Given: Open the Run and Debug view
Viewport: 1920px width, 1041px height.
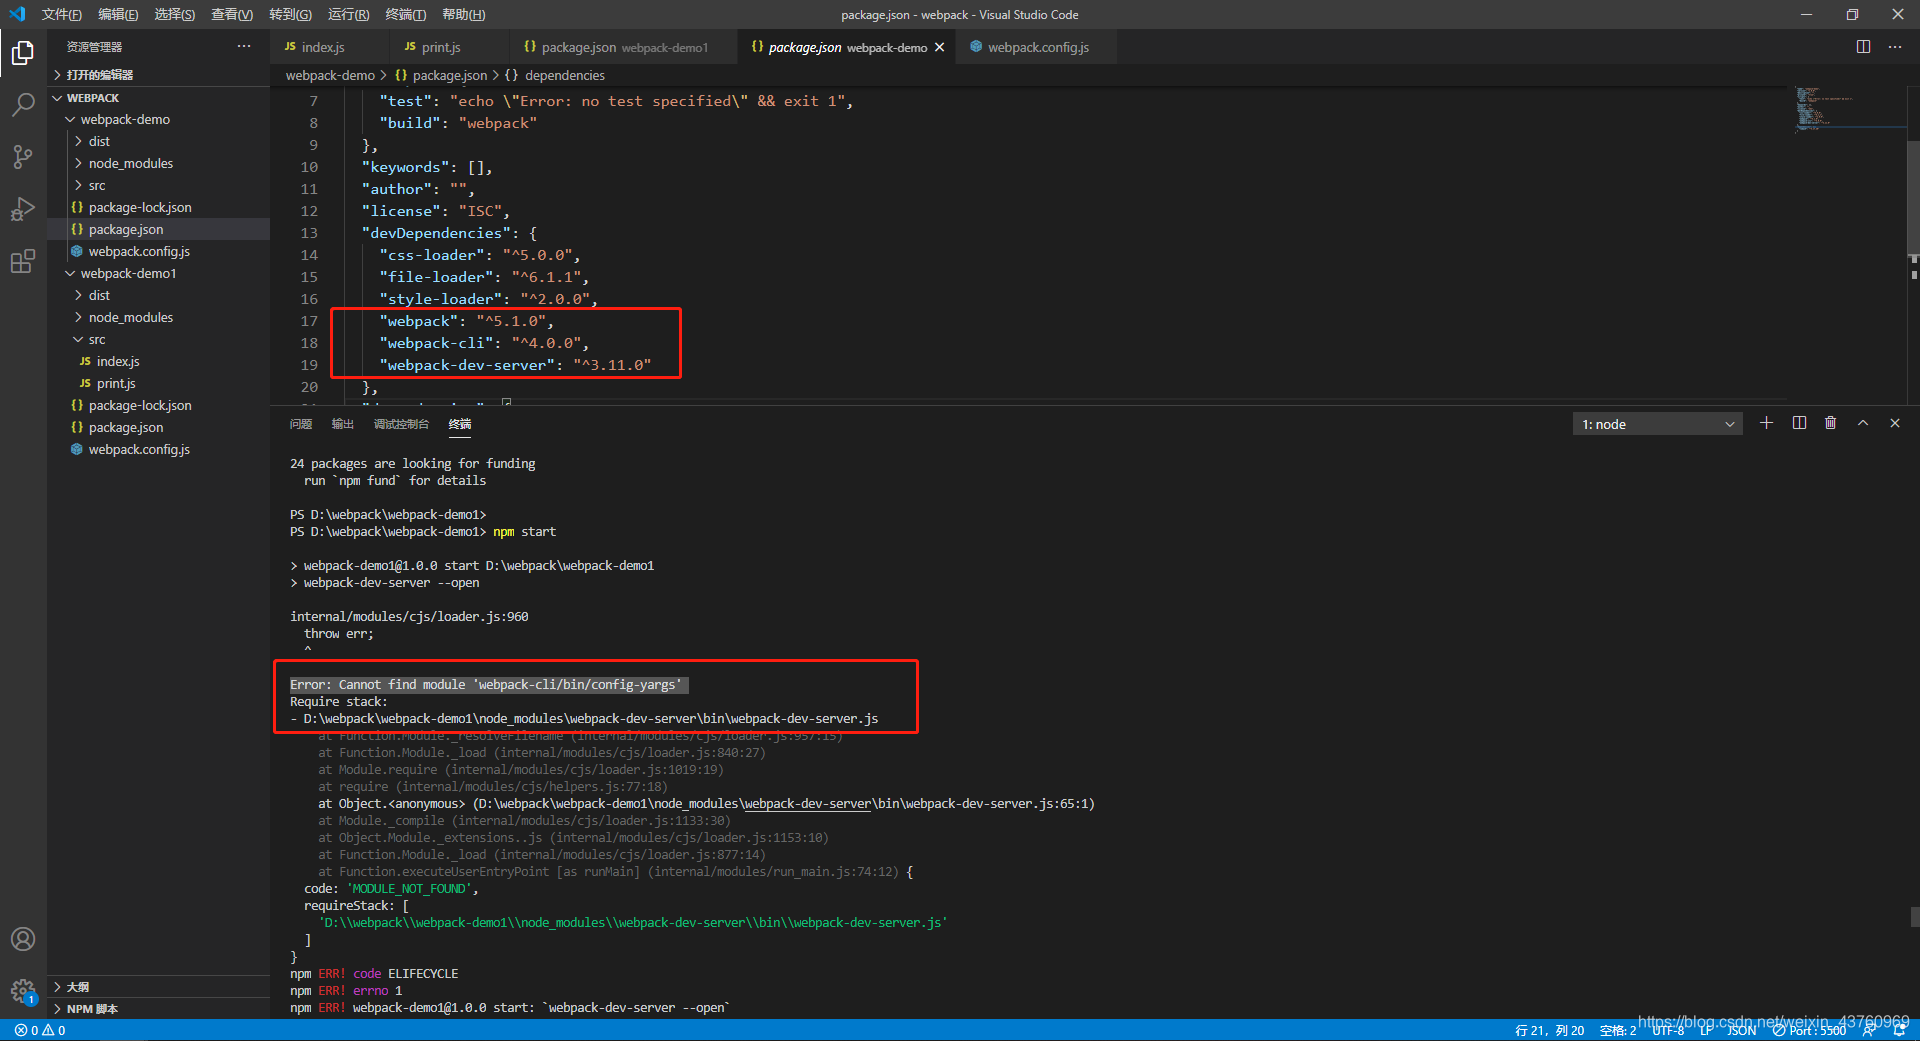Looking at the screenshot, I should click(23, 209).
